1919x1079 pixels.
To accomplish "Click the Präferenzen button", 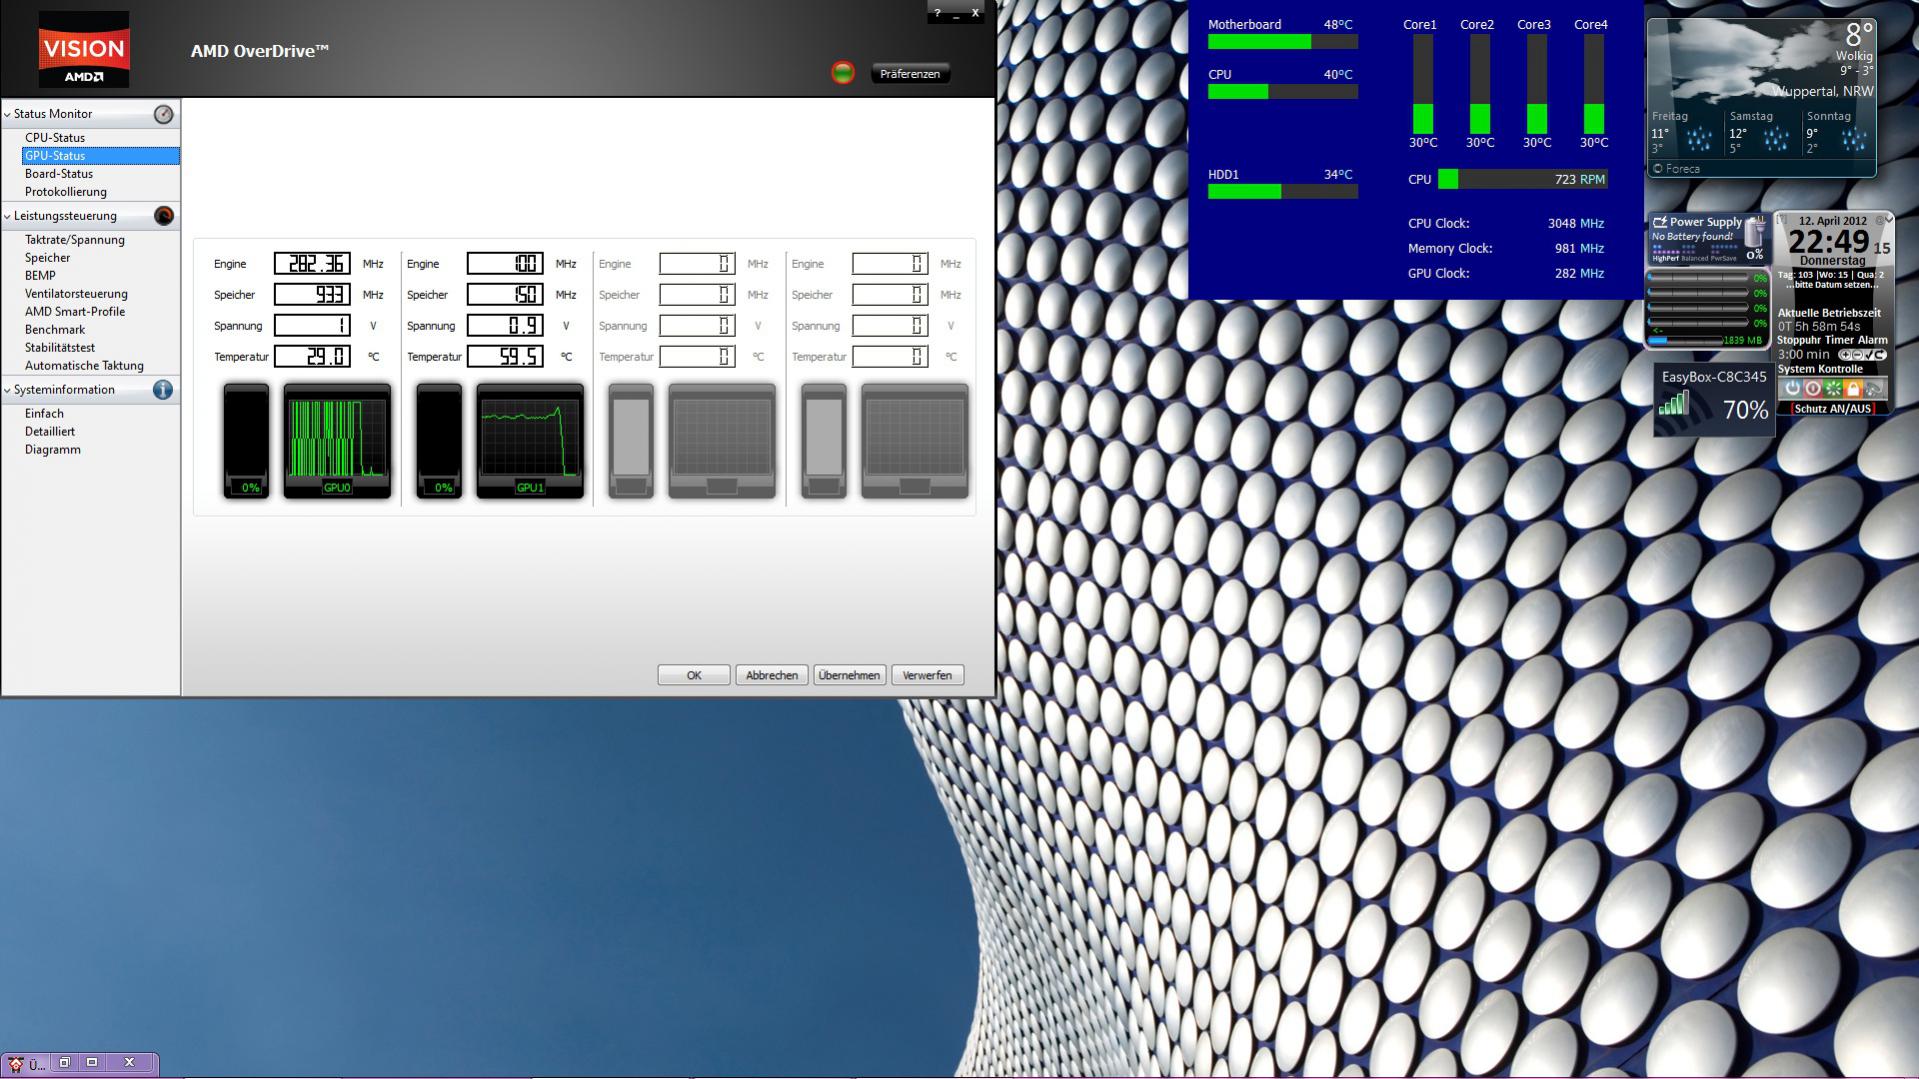I will (x=910, y=74).
